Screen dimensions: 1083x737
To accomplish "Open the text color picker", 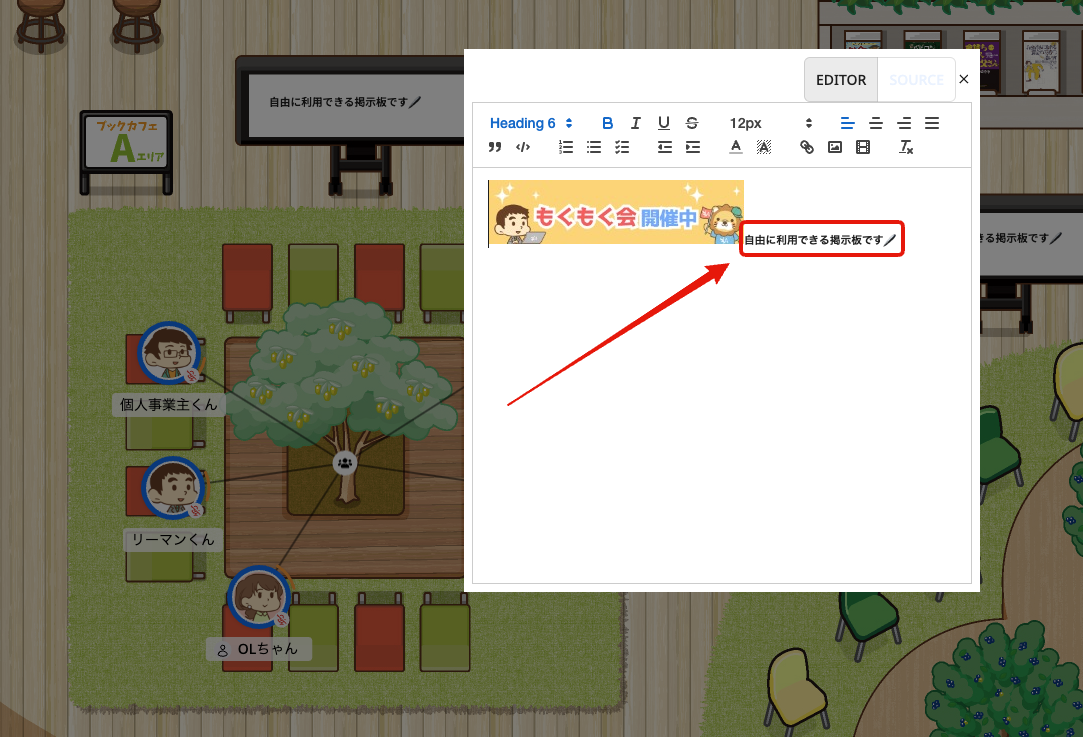I will point(736,147).
